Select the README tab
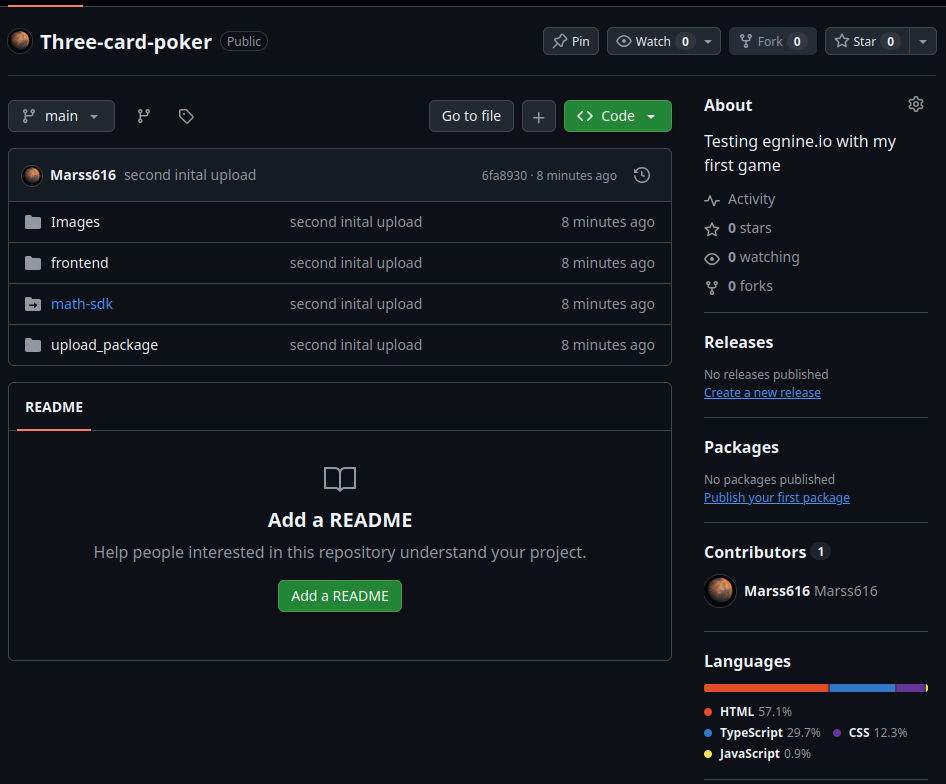The image size is (946, 784). (54, 407)
